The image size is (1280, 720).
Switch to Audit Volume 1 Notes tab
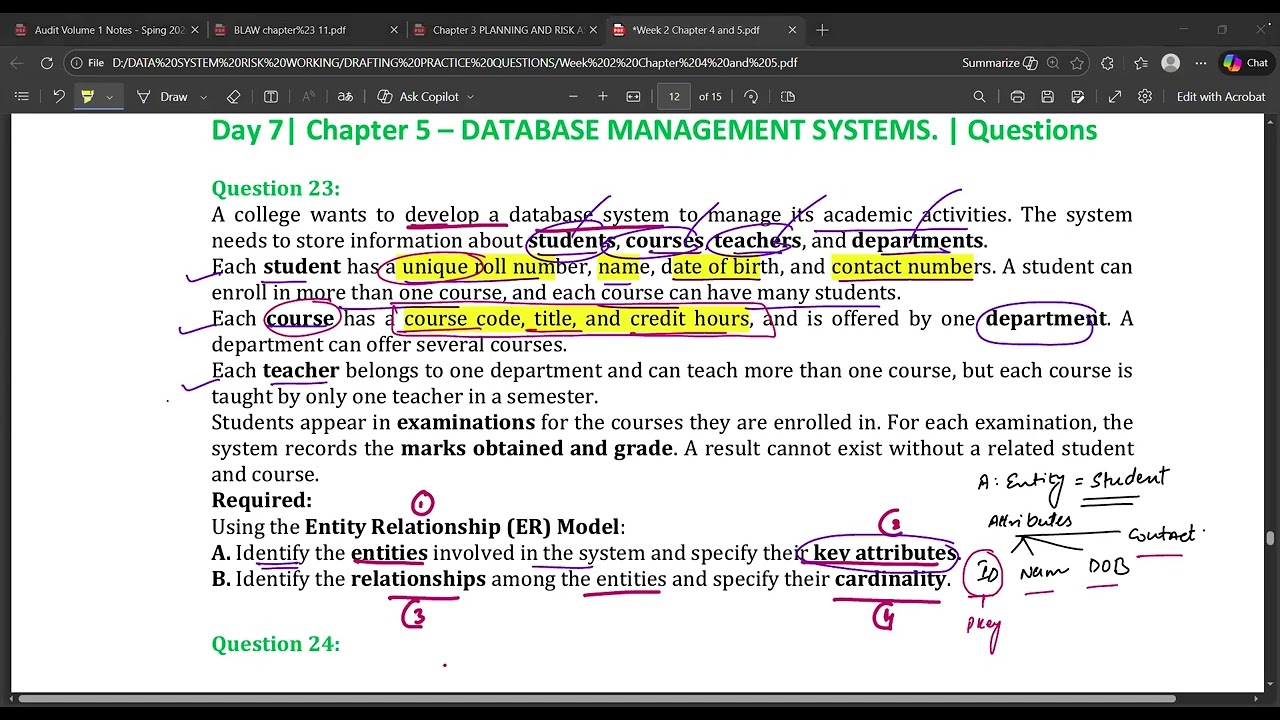(x=105, y=30)
